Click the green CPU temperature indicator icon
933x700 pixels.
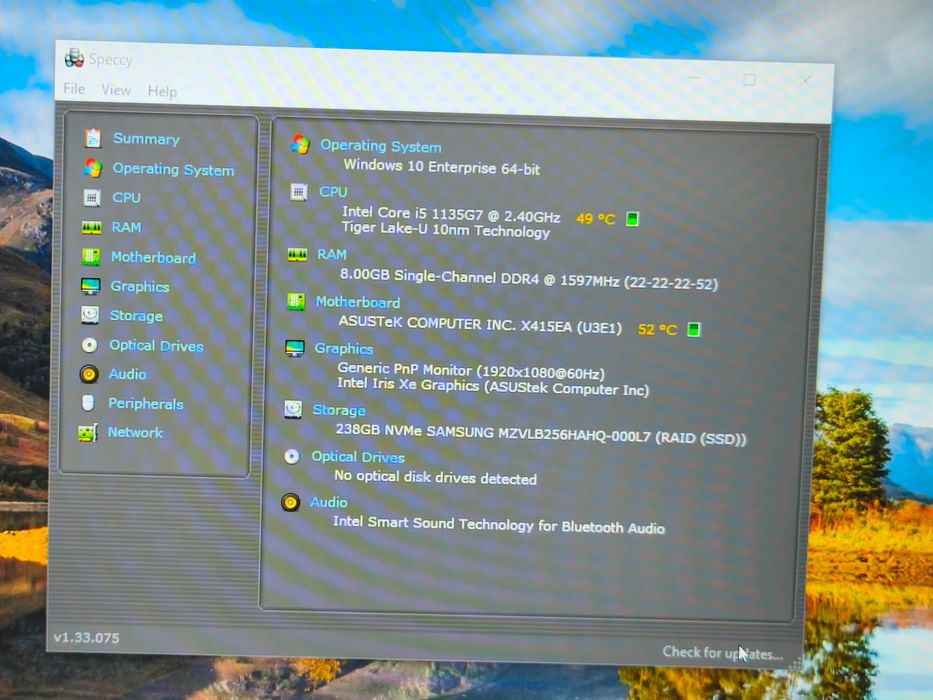pos(633,218)
